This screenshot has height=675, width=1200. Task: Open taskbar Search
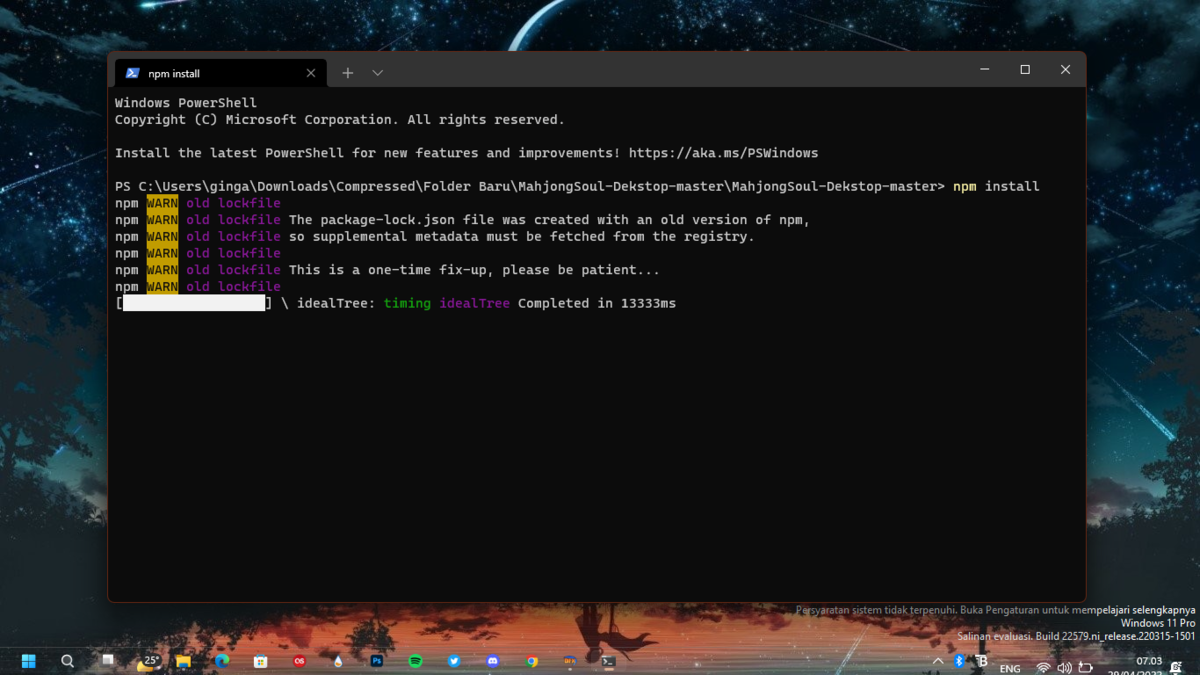(x=67, y=661)
